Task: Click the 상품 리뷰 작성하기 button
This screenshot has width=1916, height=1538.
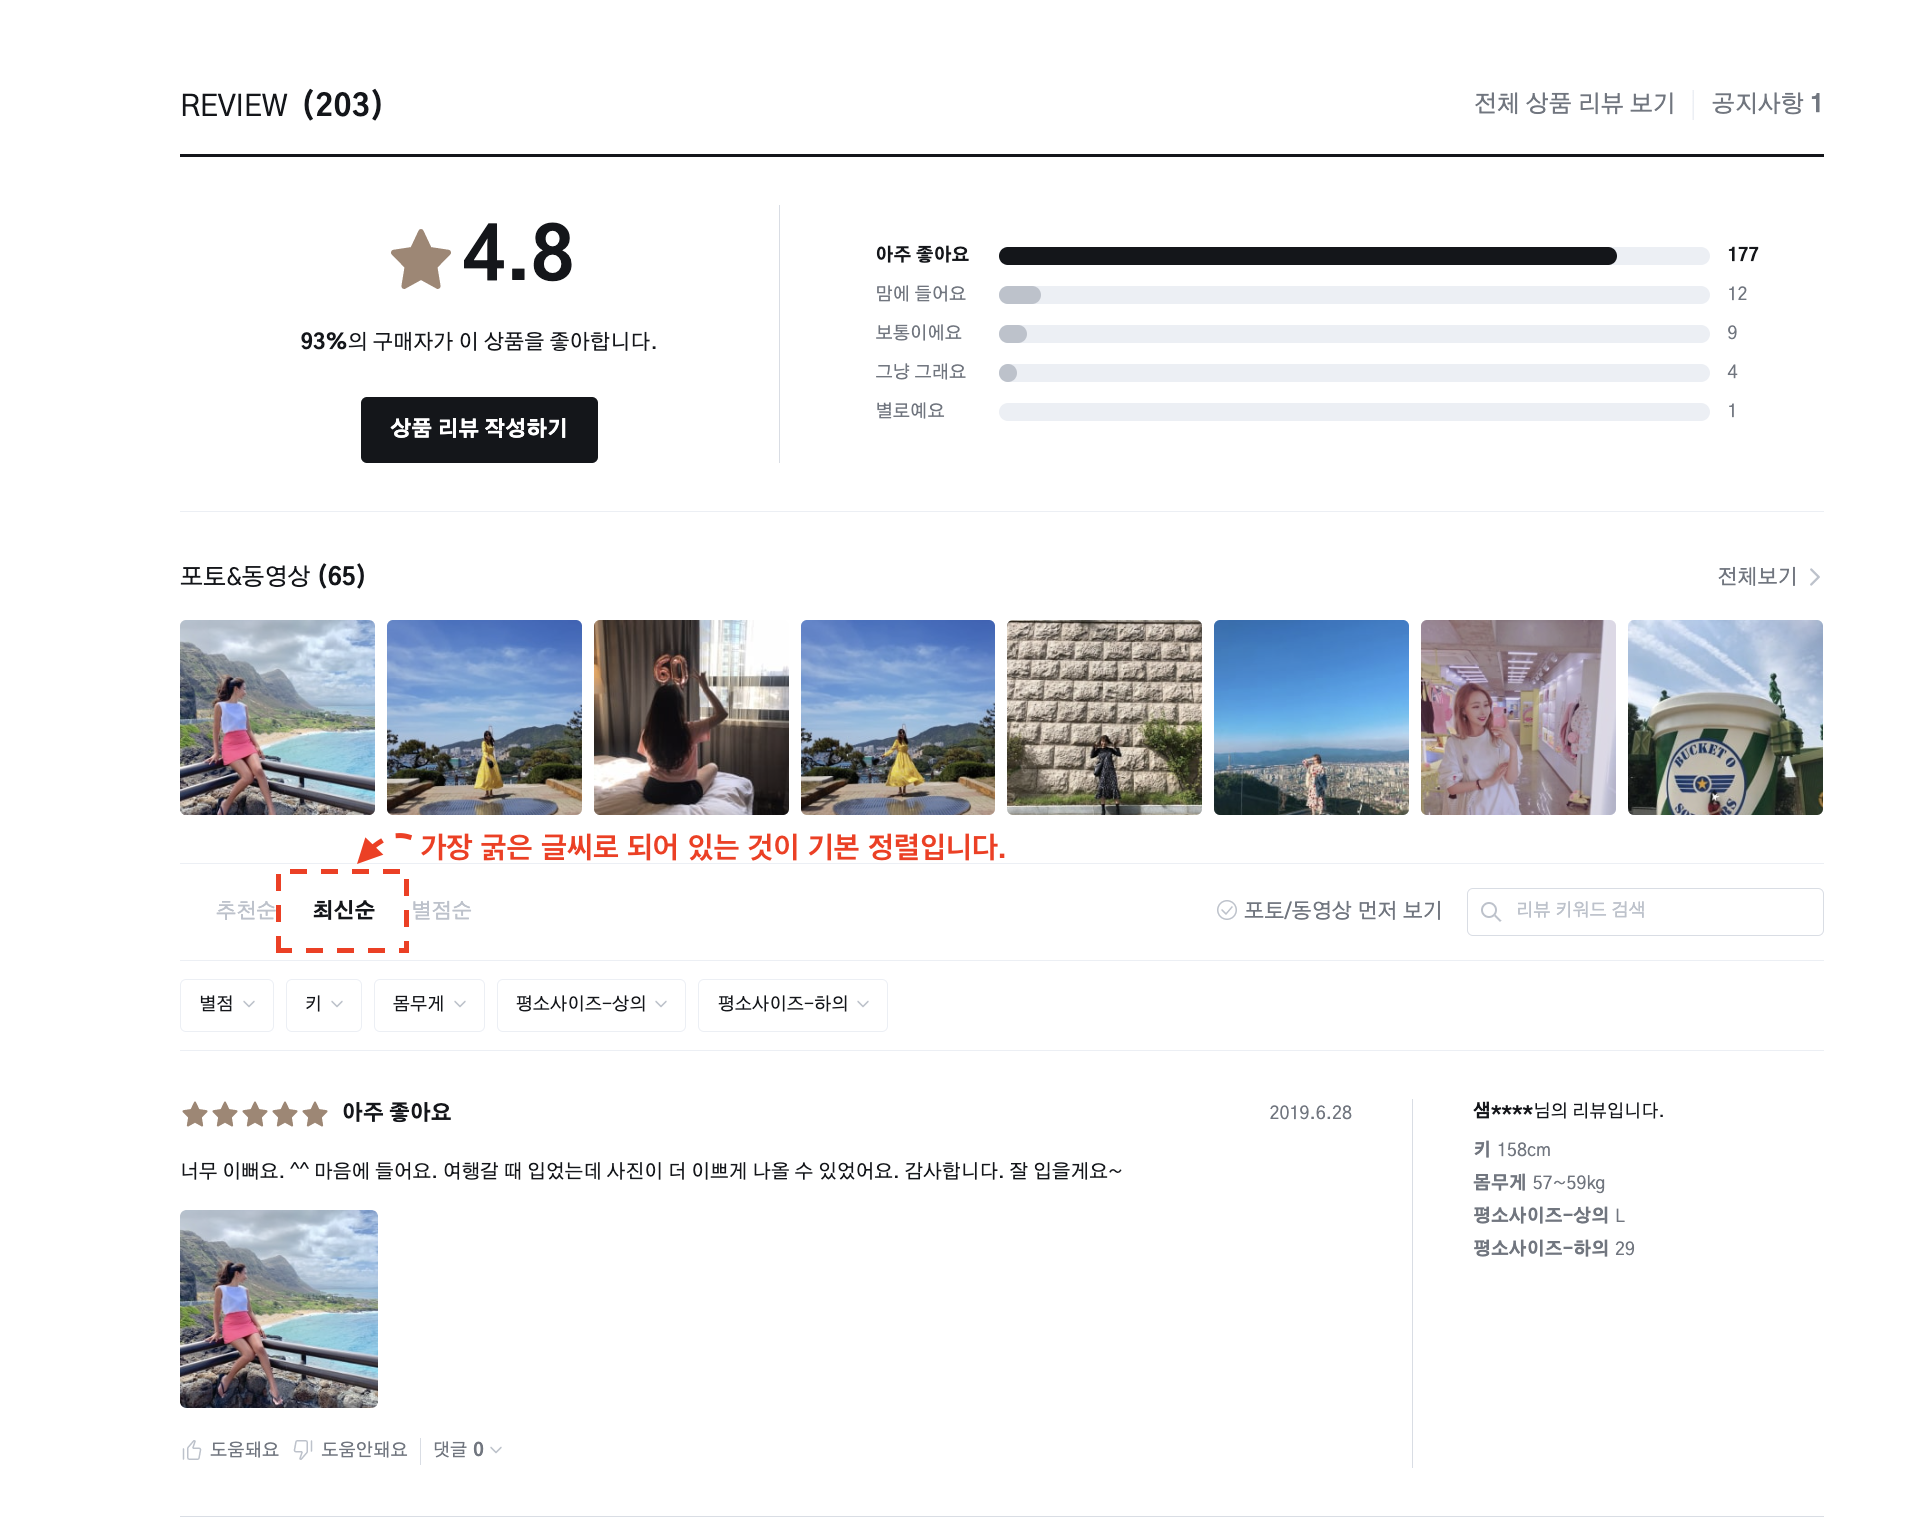Action: click(479, 430)
